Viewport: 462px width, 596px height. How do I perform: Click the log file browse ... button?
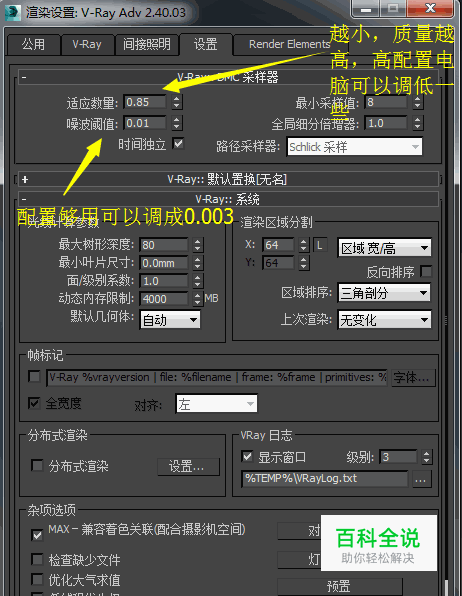point(421,479)
